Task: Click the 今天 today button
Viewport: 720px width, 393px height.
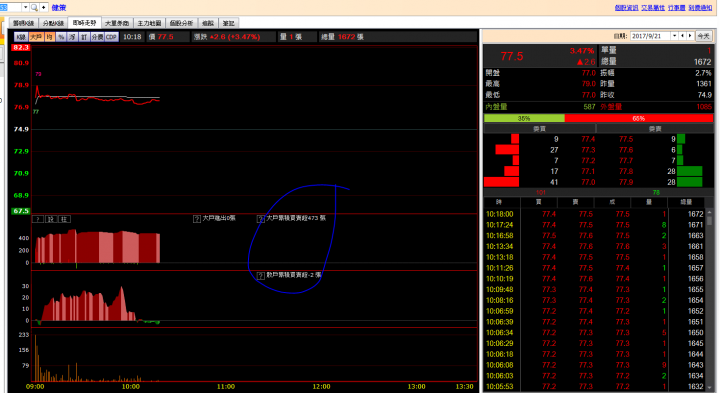Action: 703,36
